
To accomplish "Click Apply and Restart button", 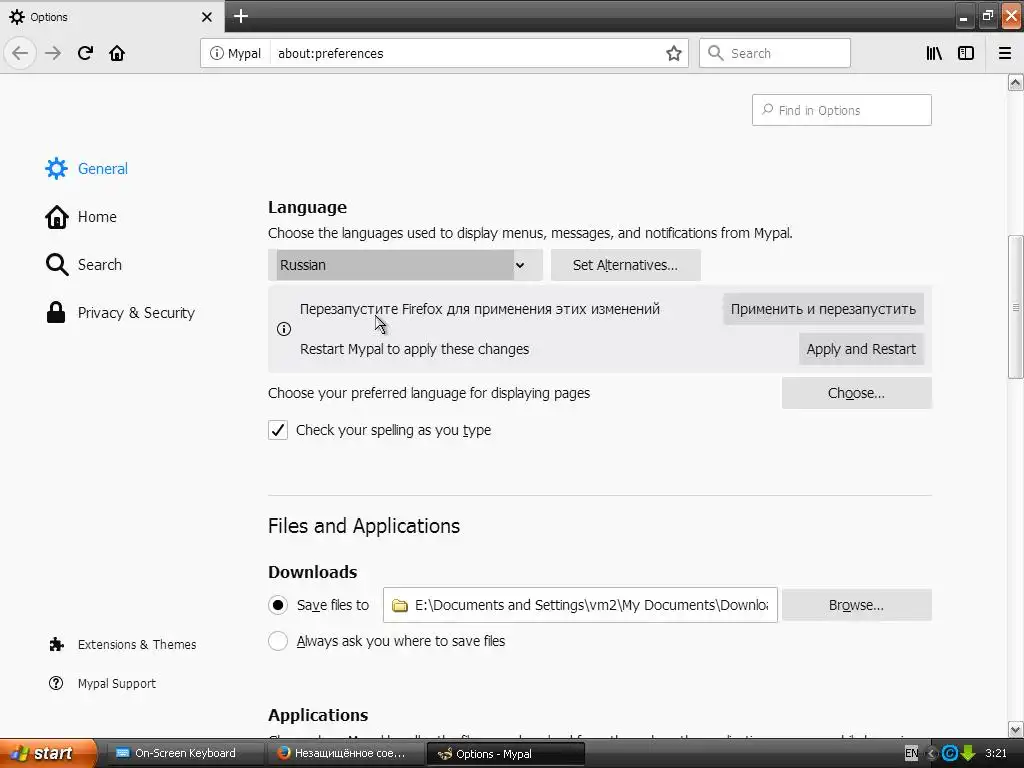I will click(x=861, y=349).
